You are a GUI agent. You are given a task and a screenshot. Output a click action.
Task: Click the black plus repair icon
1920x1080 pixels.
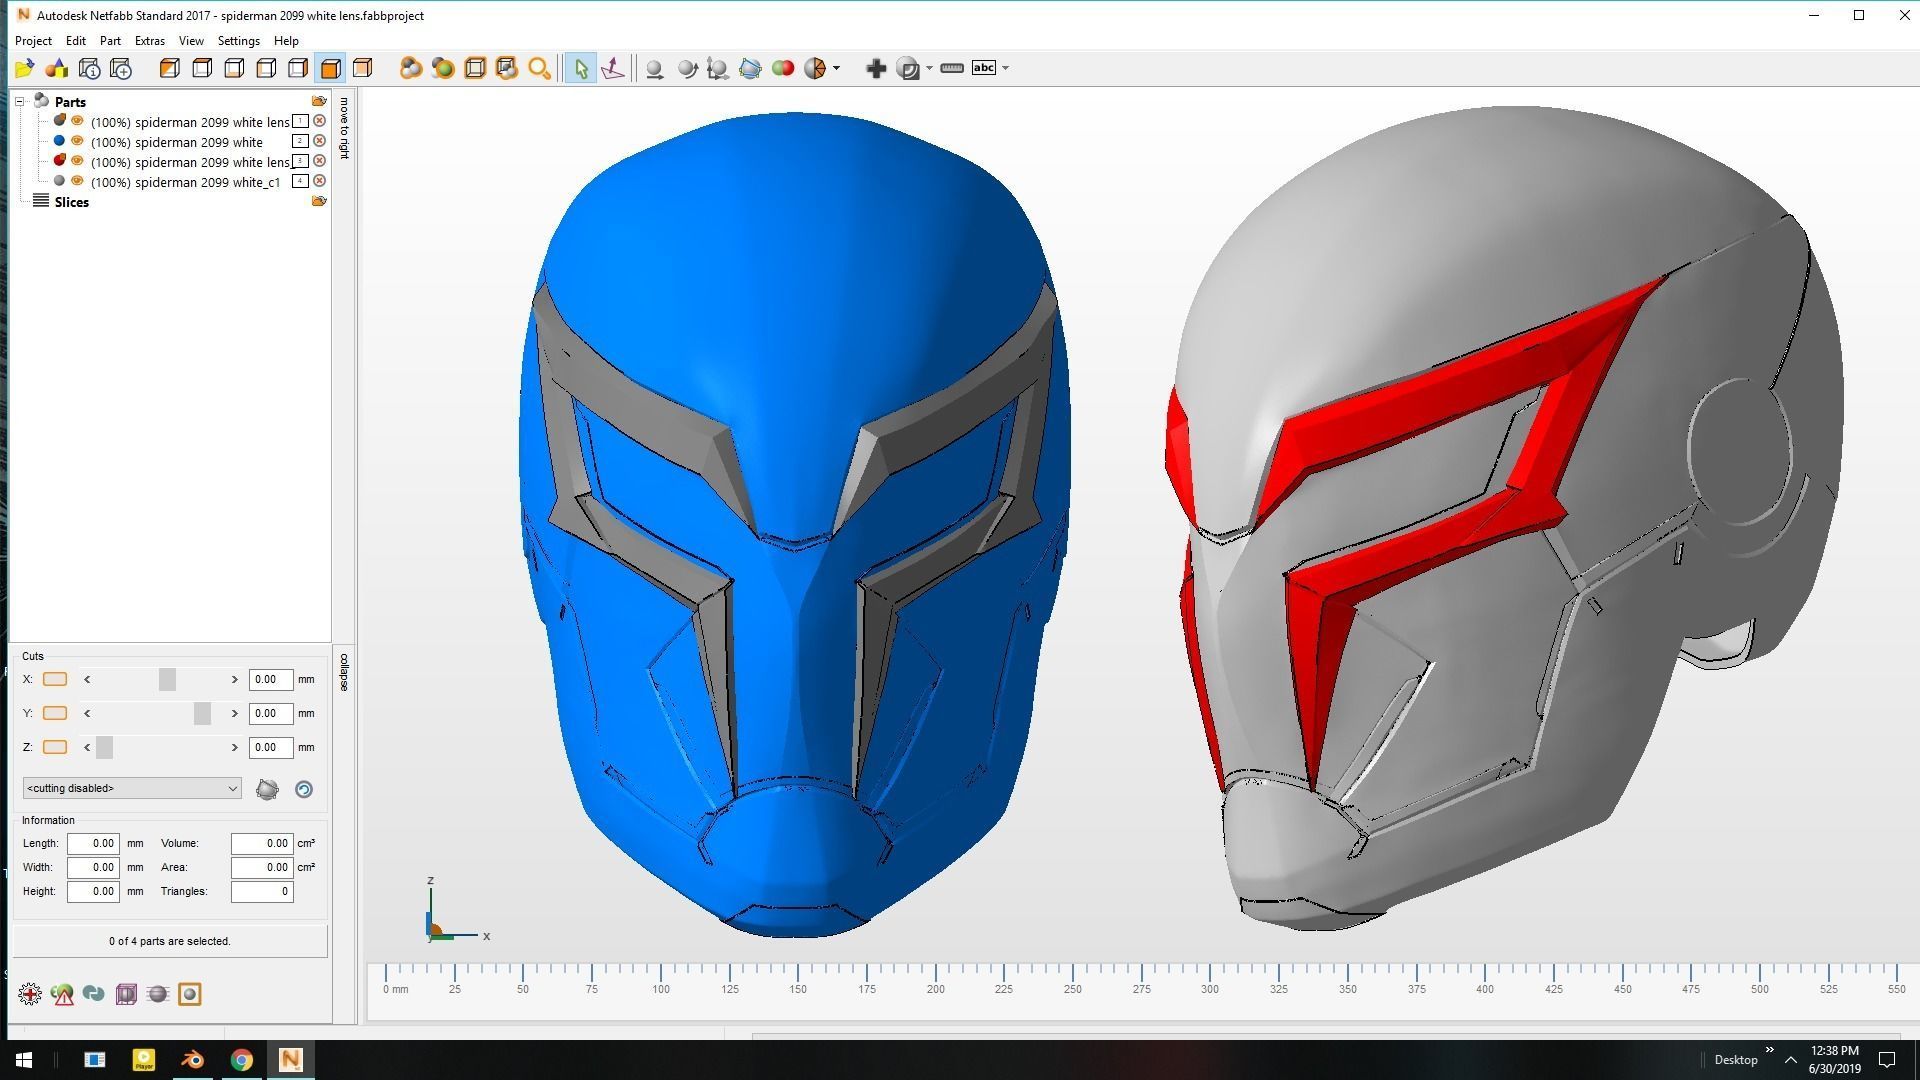pos(876,68)
